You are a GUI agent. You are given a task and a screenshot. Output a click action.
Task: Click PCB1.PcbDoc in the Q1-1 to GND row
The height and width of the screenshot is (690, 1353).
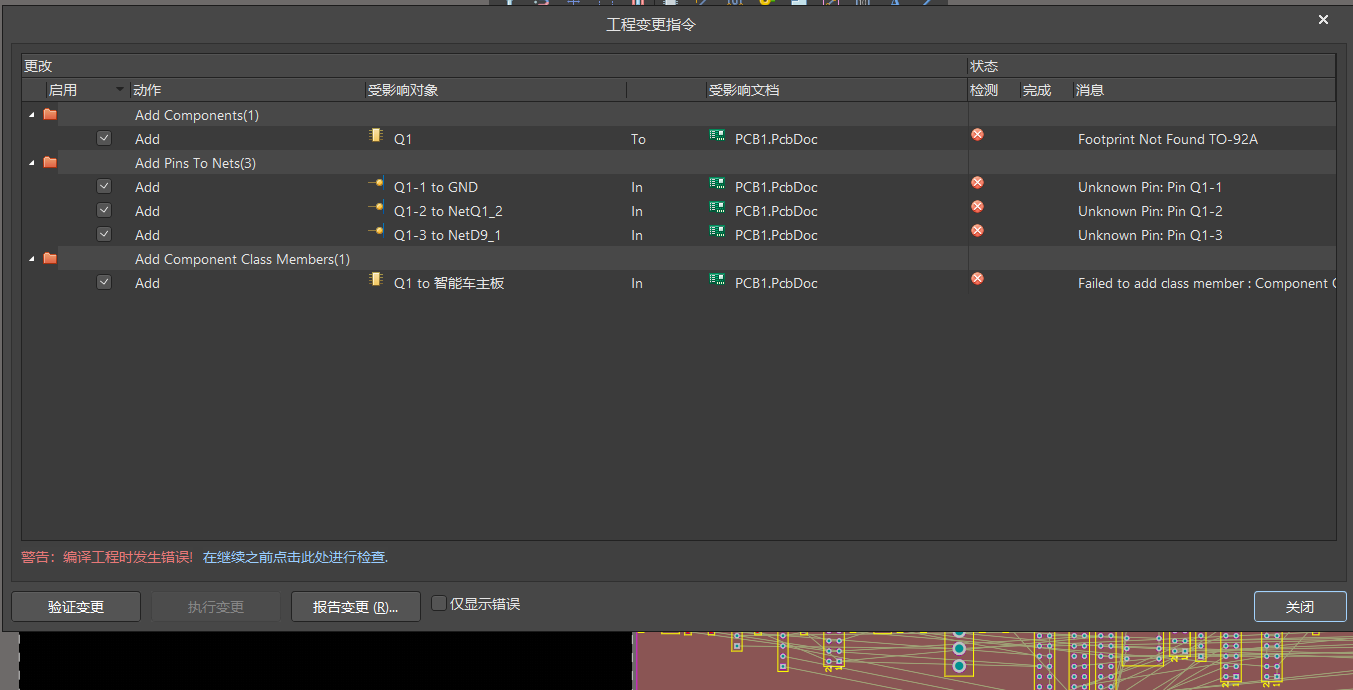776,187
